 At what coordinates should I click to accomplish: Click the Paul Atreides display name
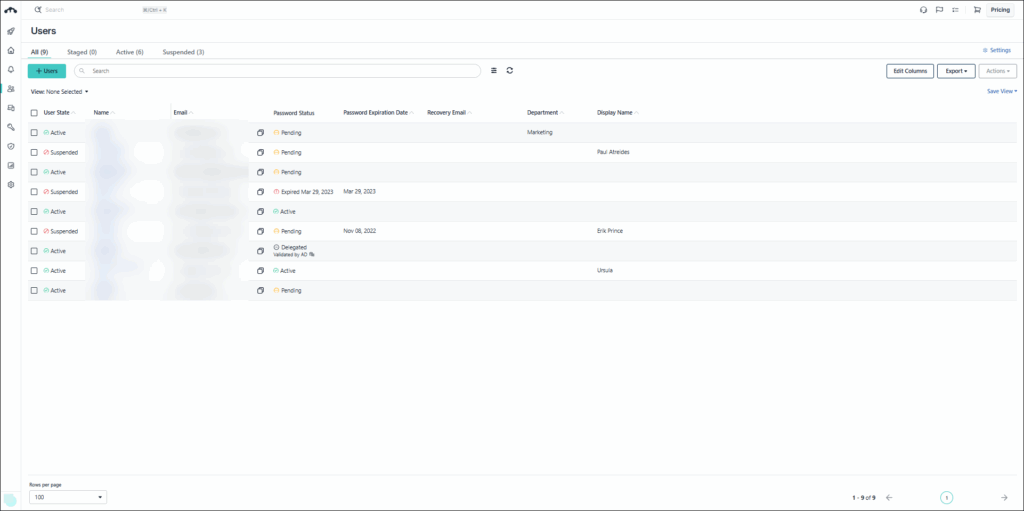613,152
